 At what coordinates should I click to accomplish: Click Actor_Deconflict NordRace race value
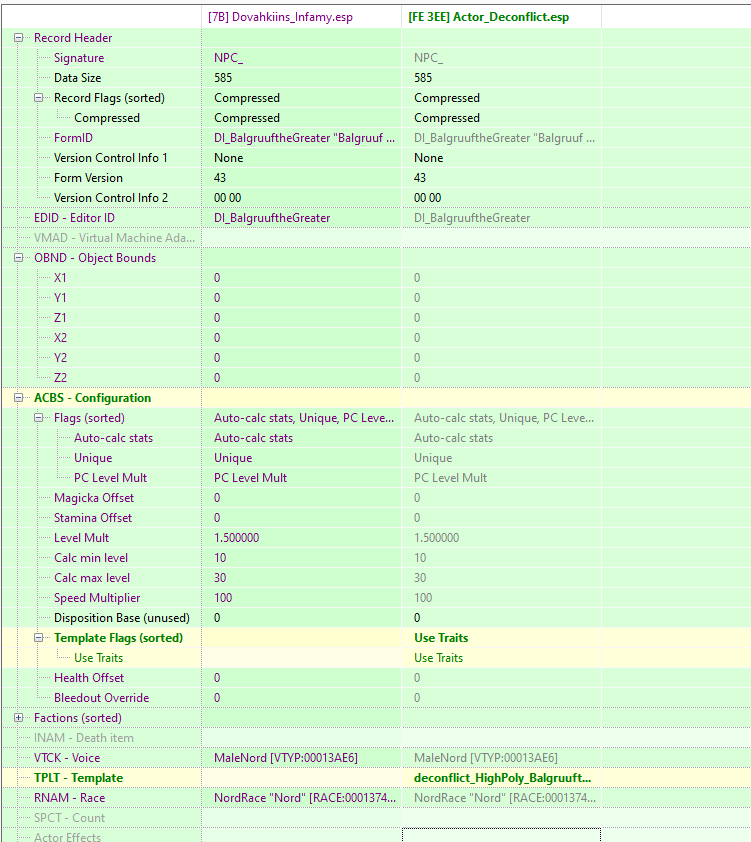click(505, 798)
